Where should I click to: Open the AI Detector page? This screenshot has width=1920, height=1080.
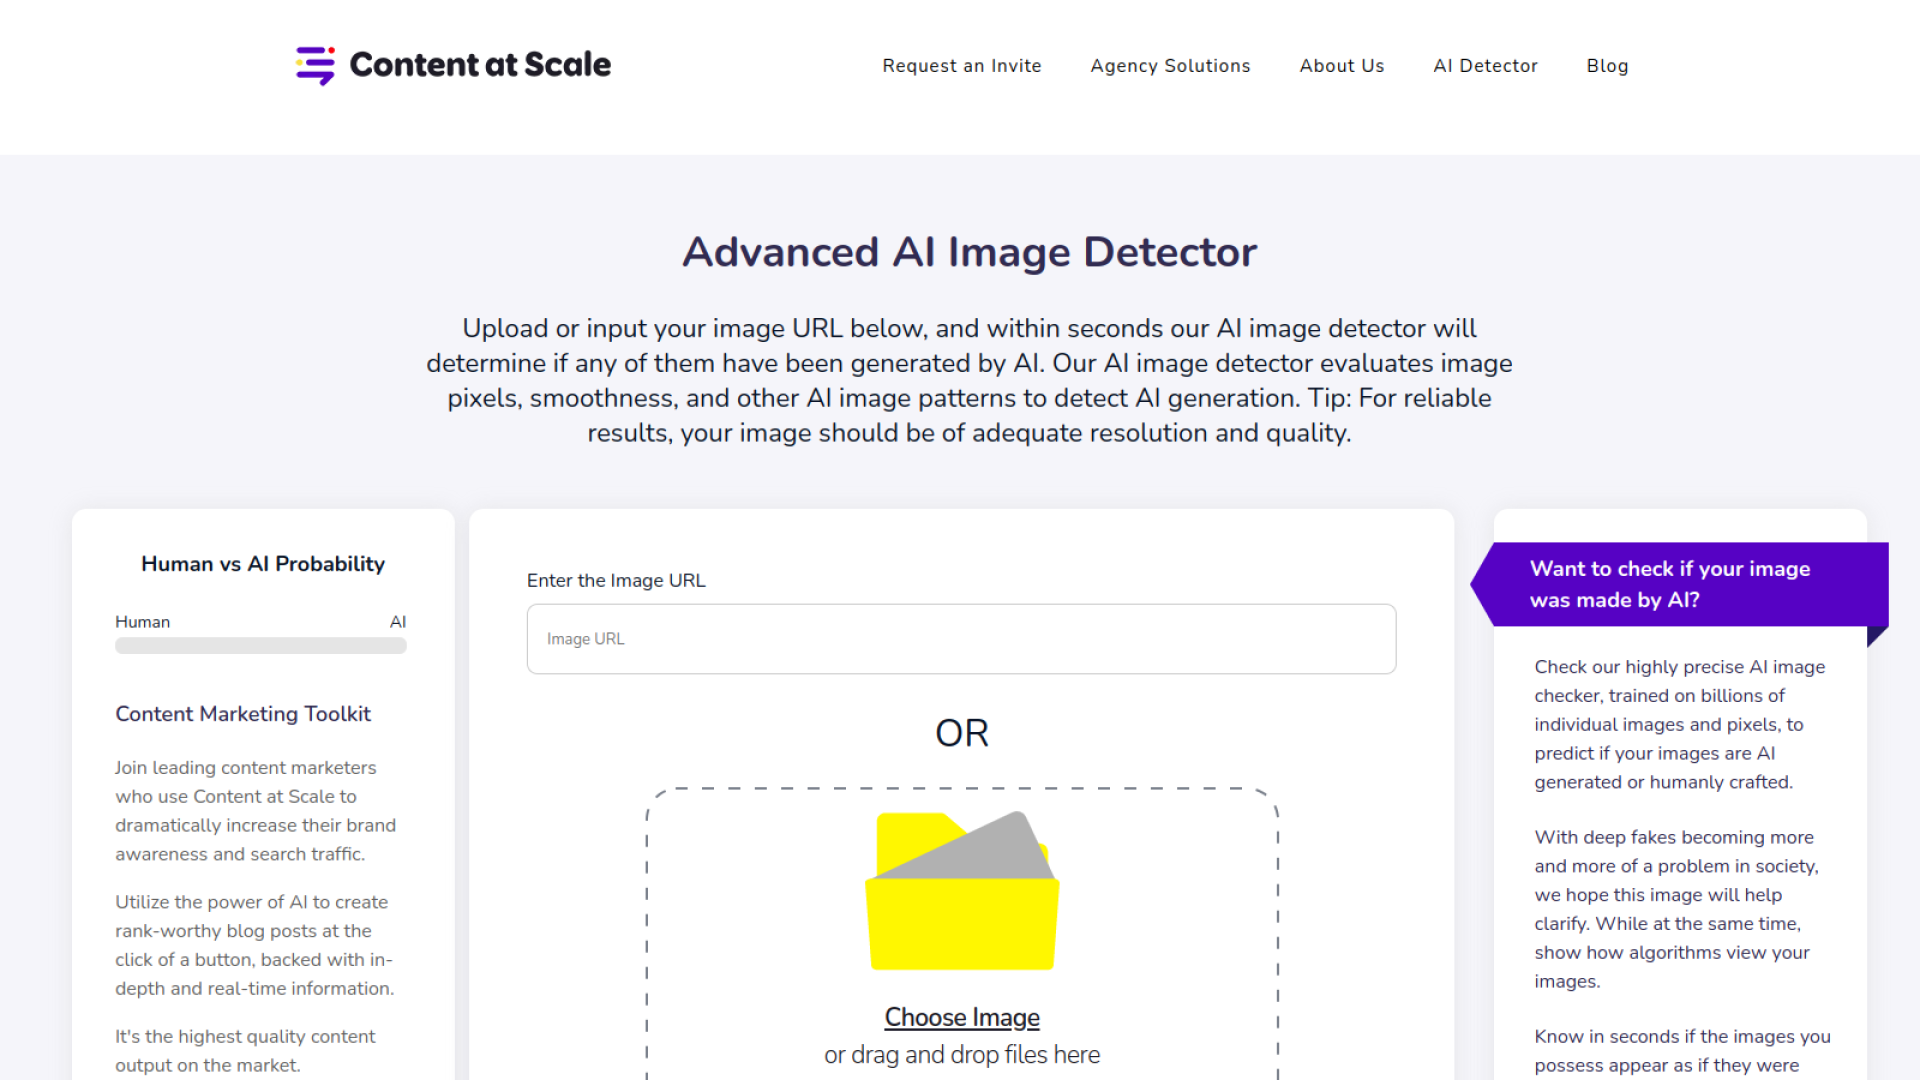pyautogui.click(x=1485, y=66)
